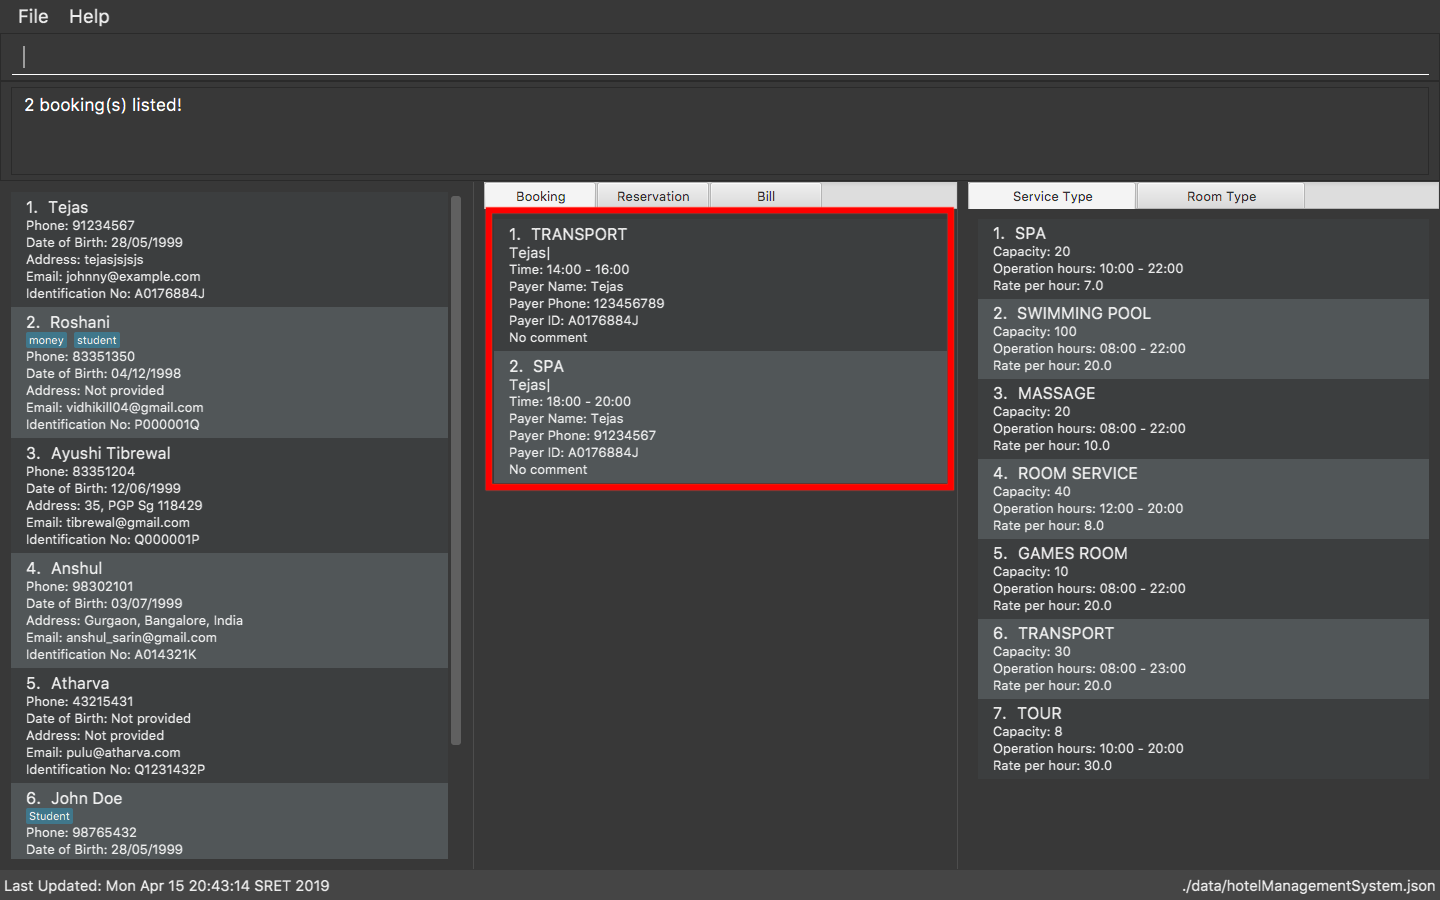Screen dimensions: 1440x900
Task: Click Payer Phone 123456789 in TRANSPORT booking
Action: pyautogui.click(x=586, y=303)
